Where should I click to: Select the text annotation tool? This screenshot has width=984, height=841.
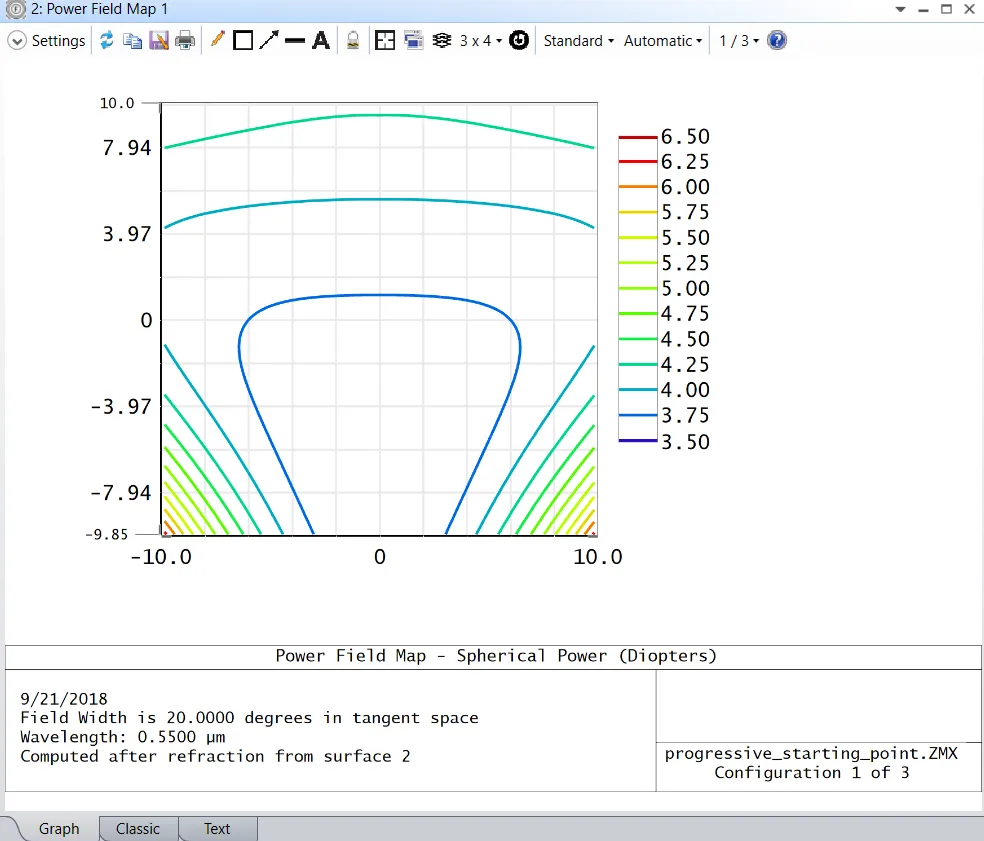(320, 41)
